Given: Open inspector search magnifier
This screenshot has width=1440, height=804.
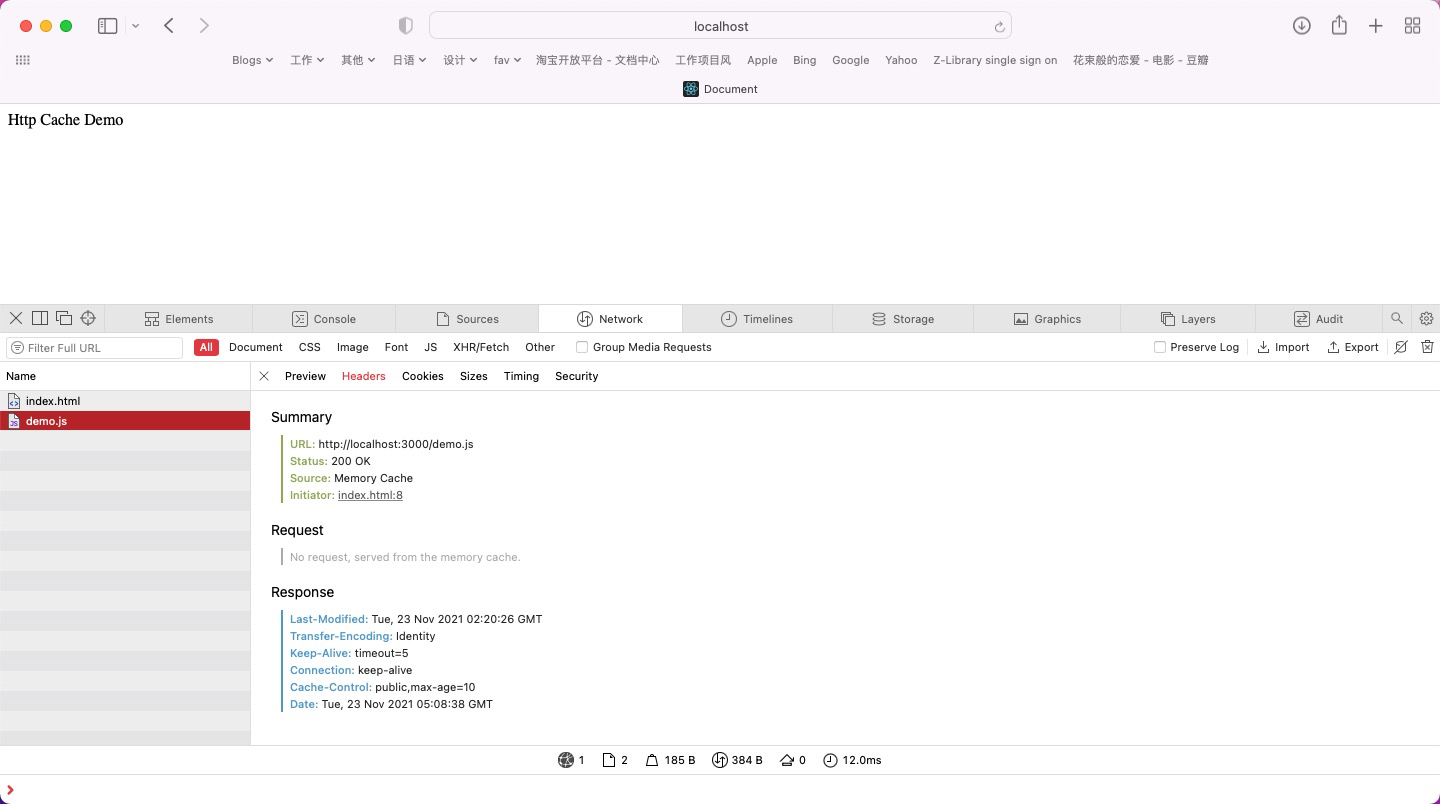Looking at the screenshot, I should pos(1396,318).
